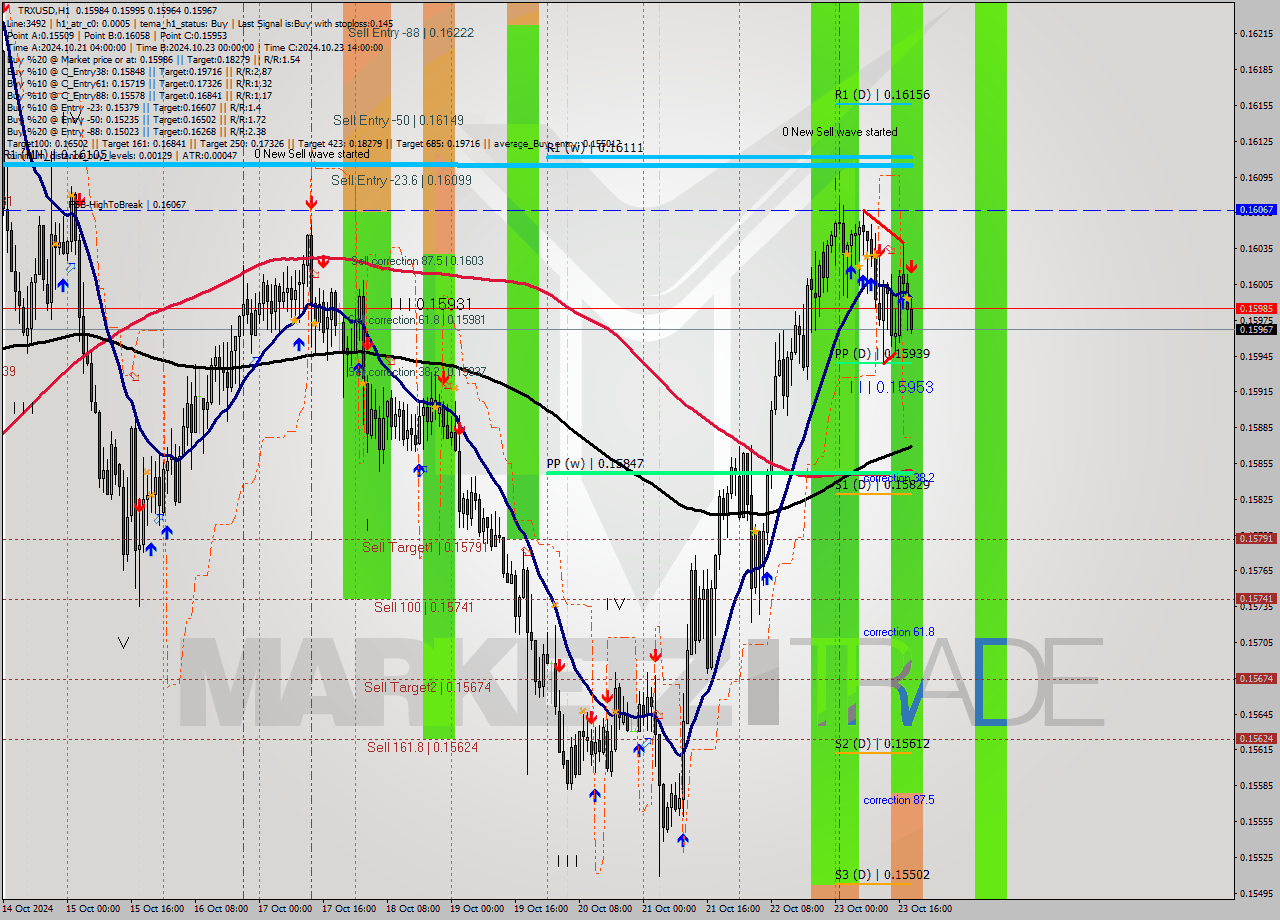Select the 'S3 (D) | 0.15502' support label
The width and height of the screenshot is (1280, 920).
click(x=882, y=875)
